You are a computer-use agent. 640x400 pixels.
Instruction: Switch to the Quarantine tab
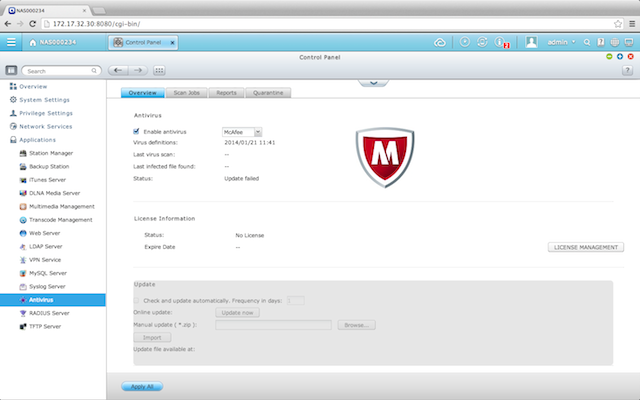[x=268, y=92]
